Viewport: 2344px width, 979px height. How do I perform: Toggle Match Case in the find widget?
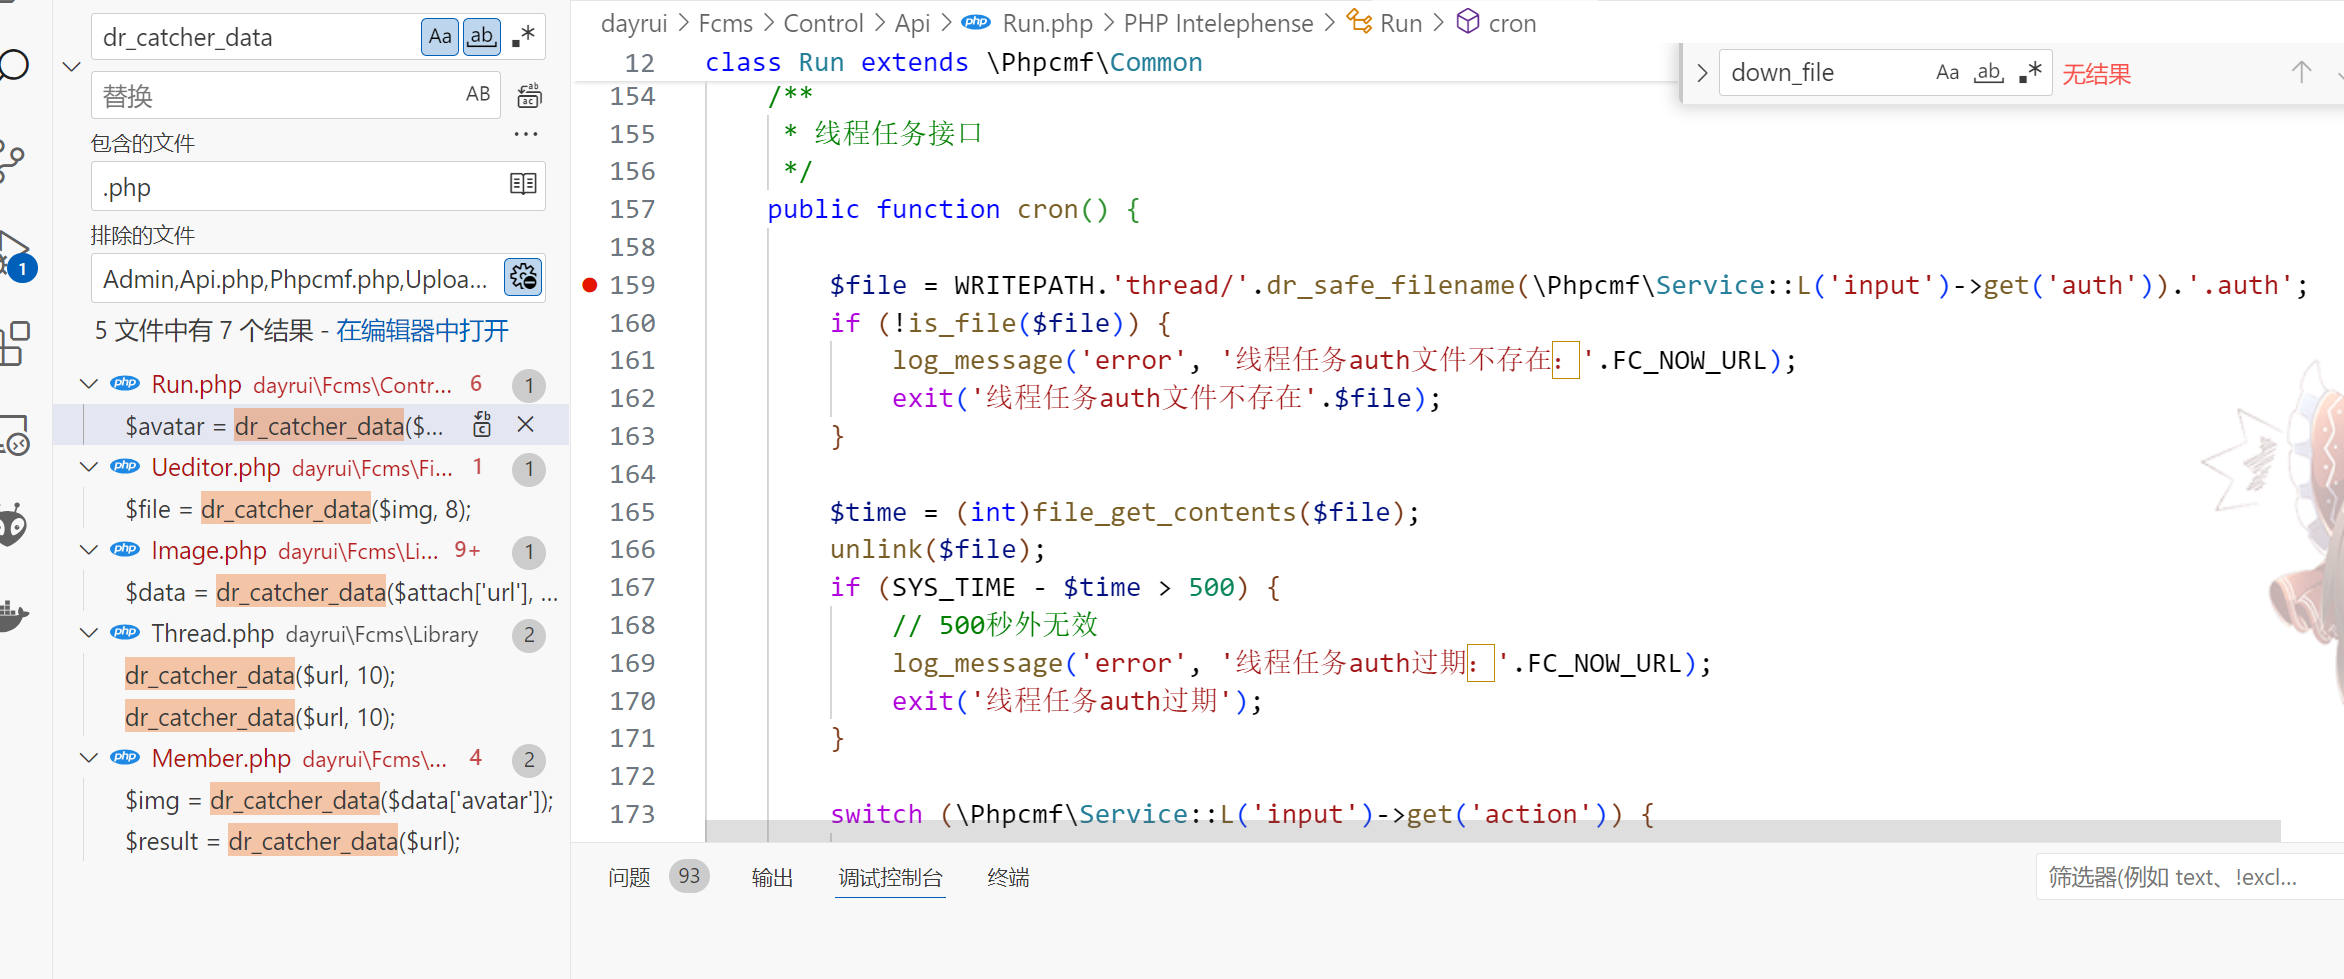[x=1947, y=73]
